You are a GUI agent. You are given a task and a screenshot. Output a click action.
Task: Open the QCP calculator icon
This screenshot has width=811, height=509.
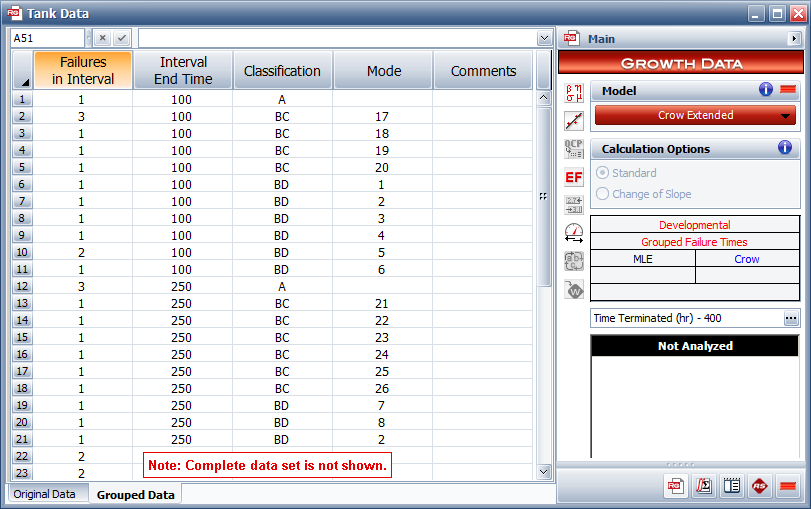coord(574,149)
